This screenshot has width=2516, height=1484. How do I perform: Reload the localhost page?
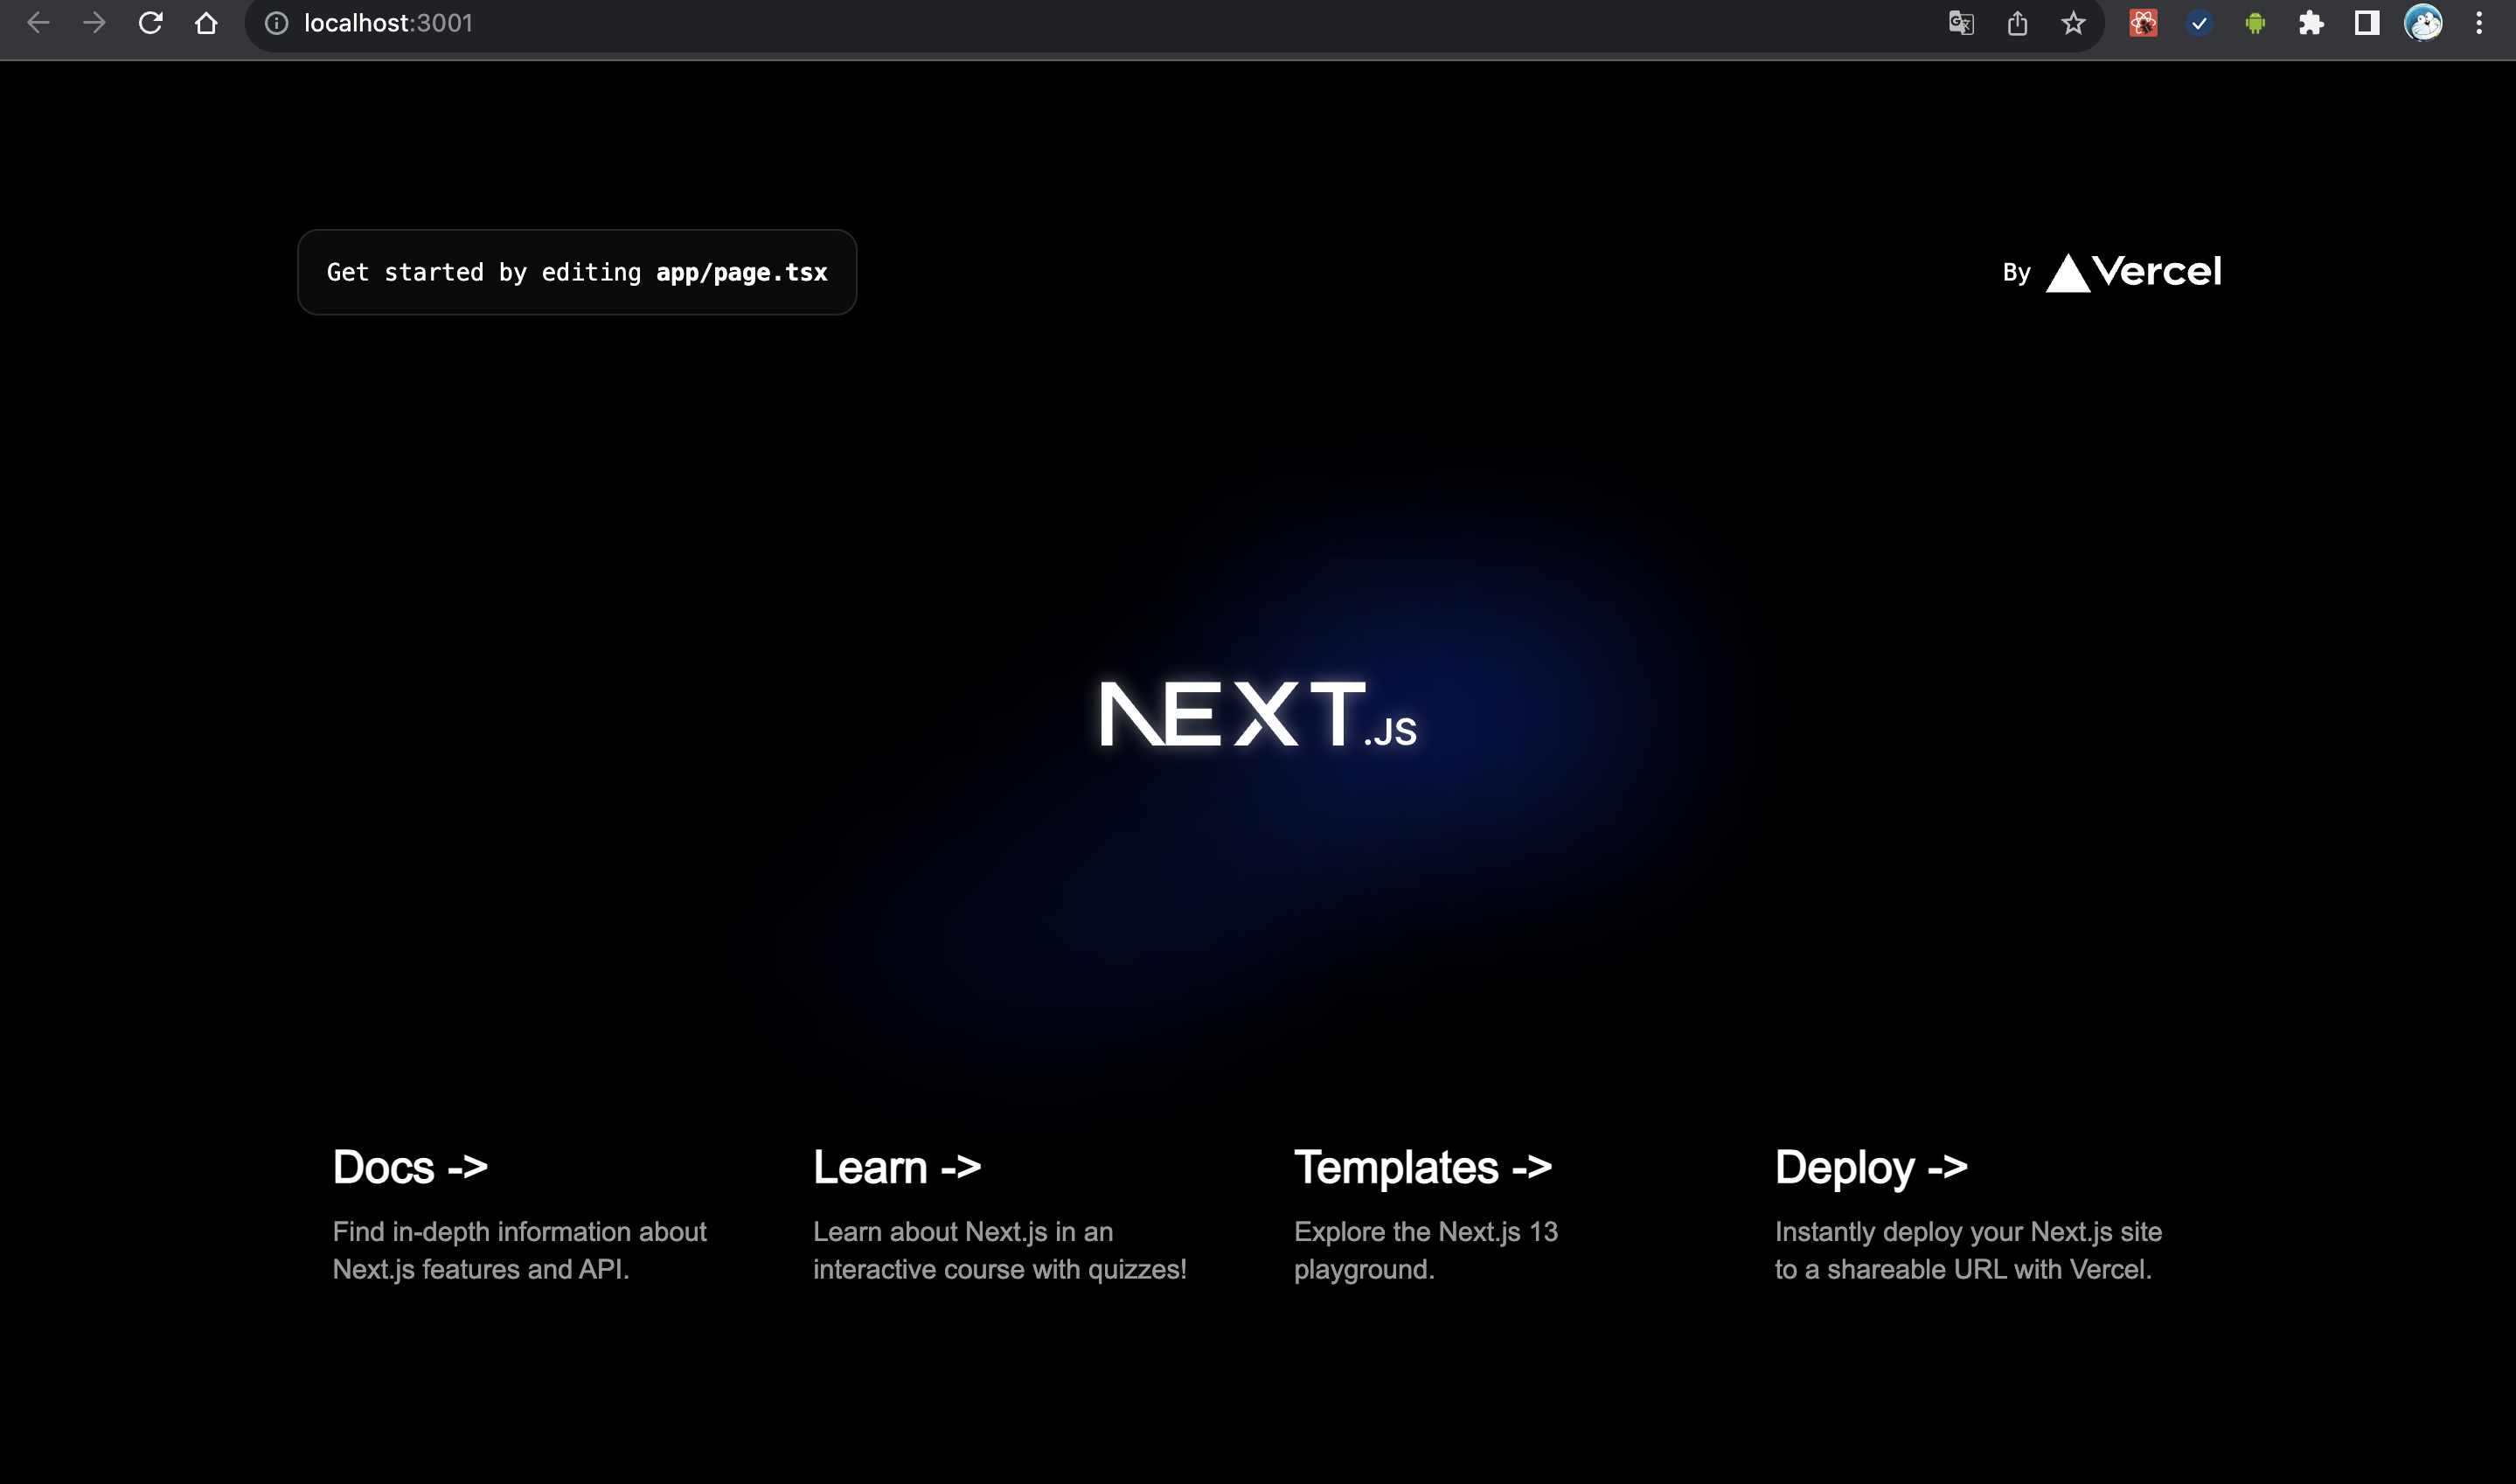pos(150,23)
